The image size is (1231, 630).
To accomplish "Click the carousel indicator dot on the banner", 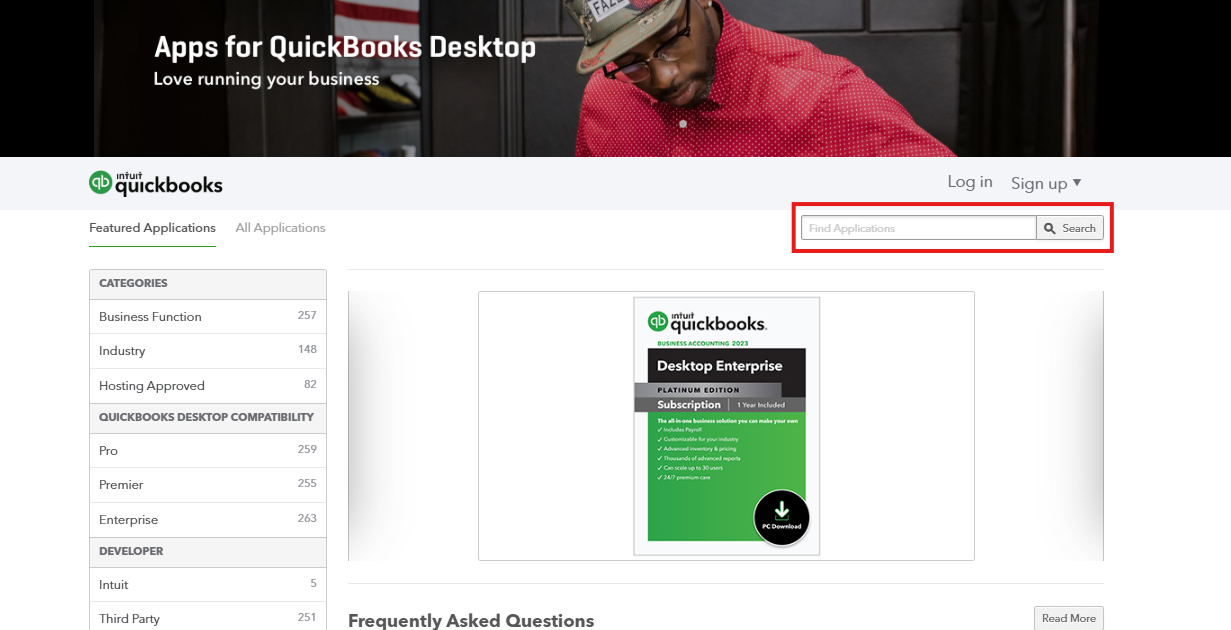I will (683, 124).
